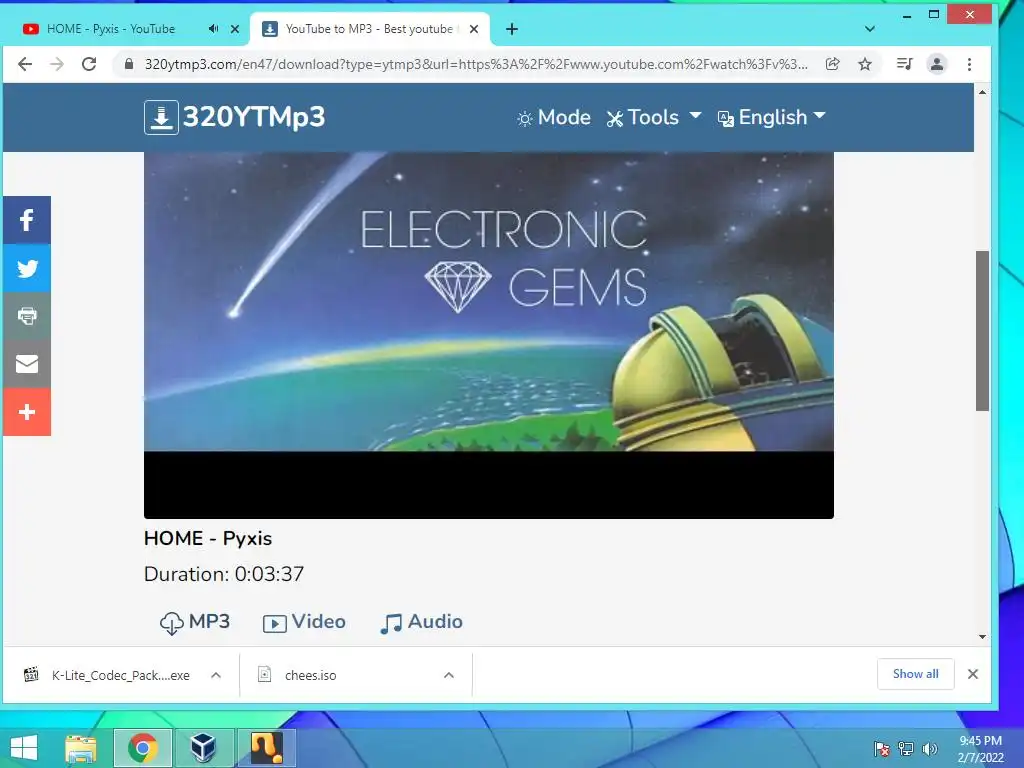Select the Video download tab
The image size is (1024, 768).
pos(304,622)
